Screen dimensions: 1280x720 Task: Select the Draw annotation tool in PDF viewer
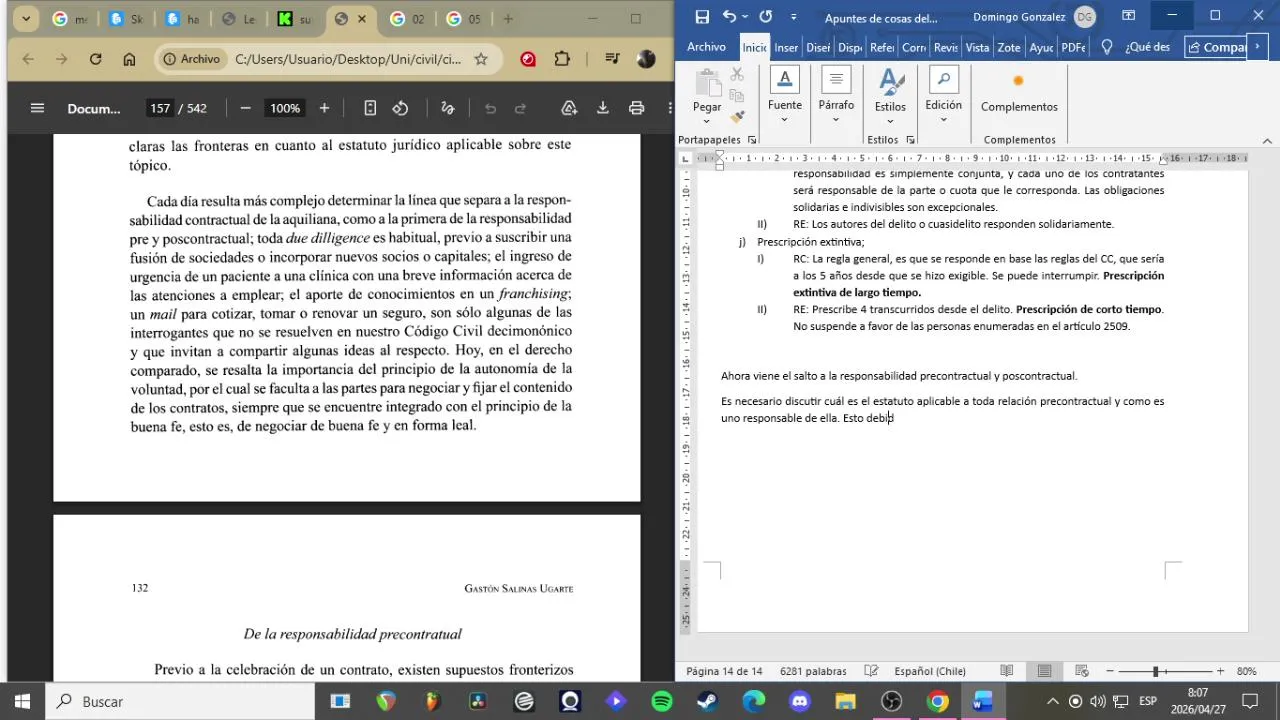point(448,108)
